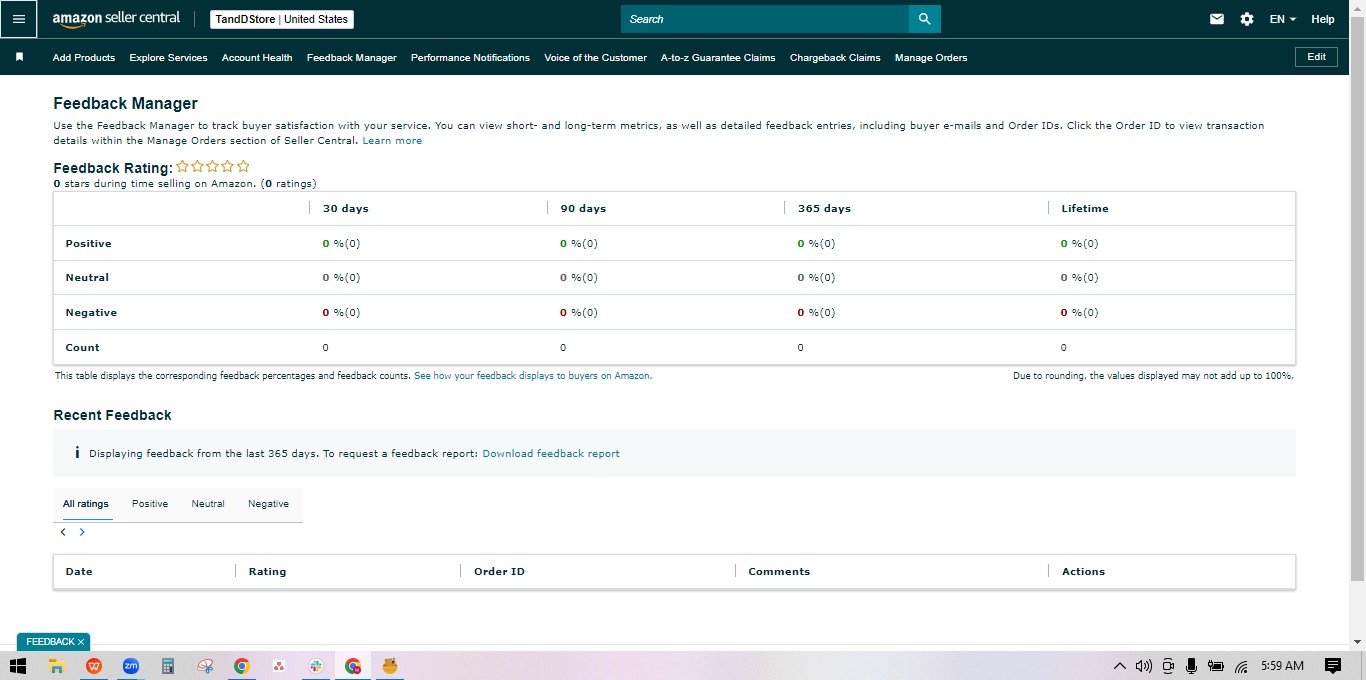1366x680 pixels.
Task: Click the battery tray icon
Action: pyautogui.click(x=1216, y=666)
